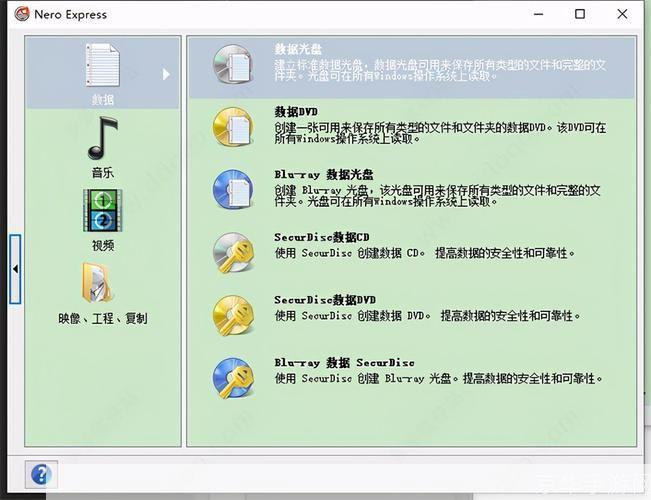Image resolution: width=651 pixels, height=500 pixels.
Task: Select the 数据 document icon in sidebar
Action: [102, 67]
